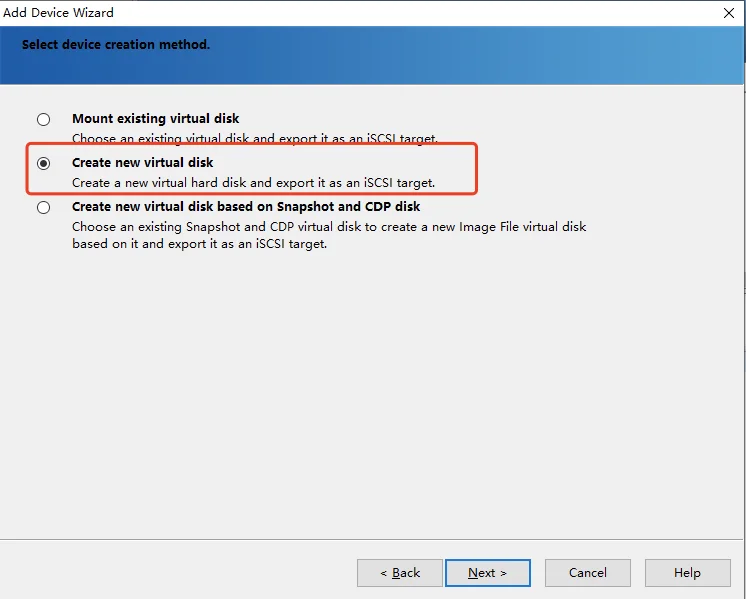Click the 'Mount existing virtual disk' bold label
746x599 pixels.
coord(156,118)
